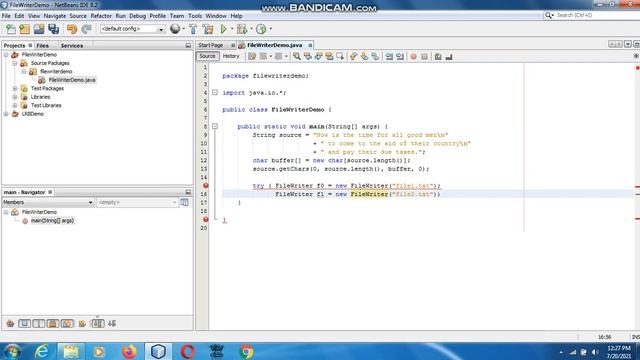Expand the Libraries node

[x=15, y=97]
